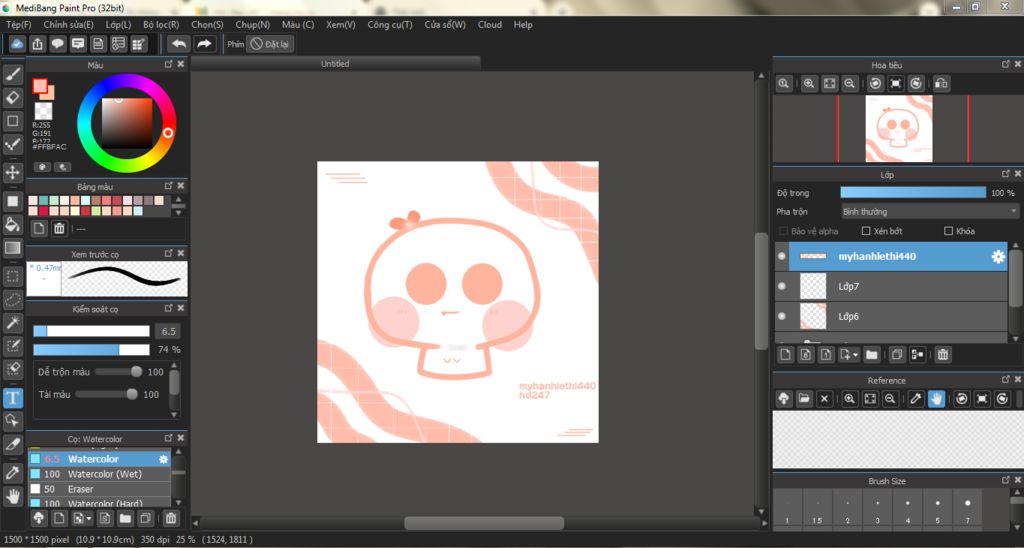Pop out the Lớp panel

point(1006,174)
